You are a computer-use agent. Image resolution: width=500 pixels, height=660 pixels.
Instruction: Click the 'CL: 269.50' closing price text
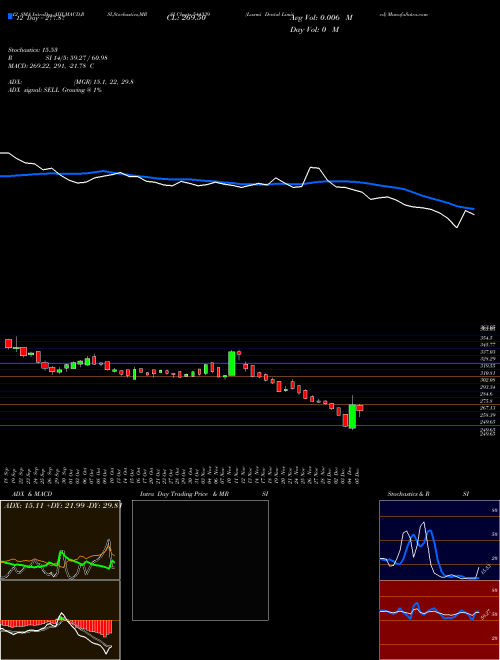pyautogui.click(x=186, y=19)
